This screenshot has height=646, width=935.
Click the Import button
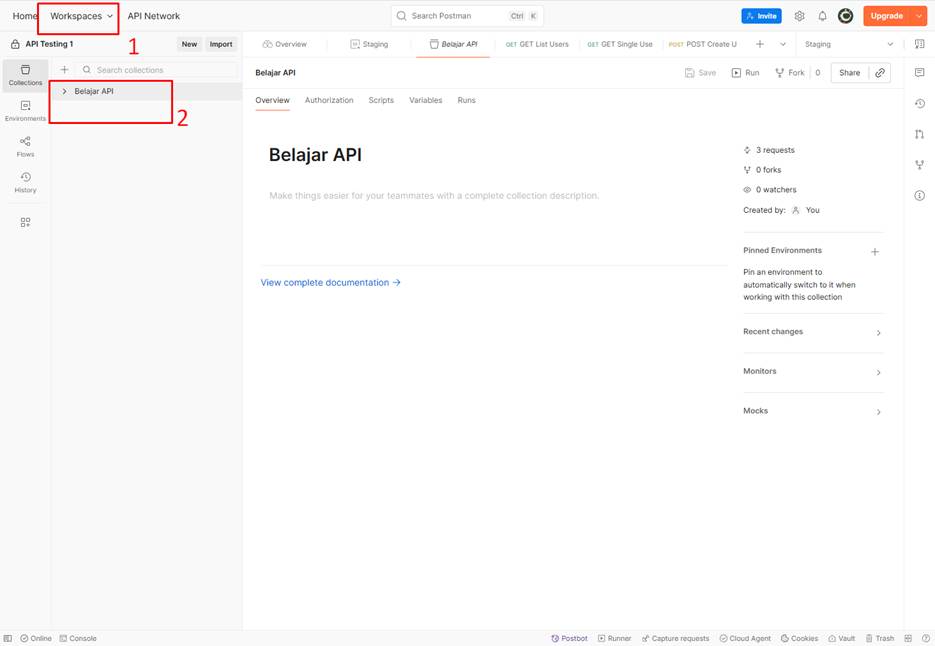pyautogui.click(x=221, y=44)
